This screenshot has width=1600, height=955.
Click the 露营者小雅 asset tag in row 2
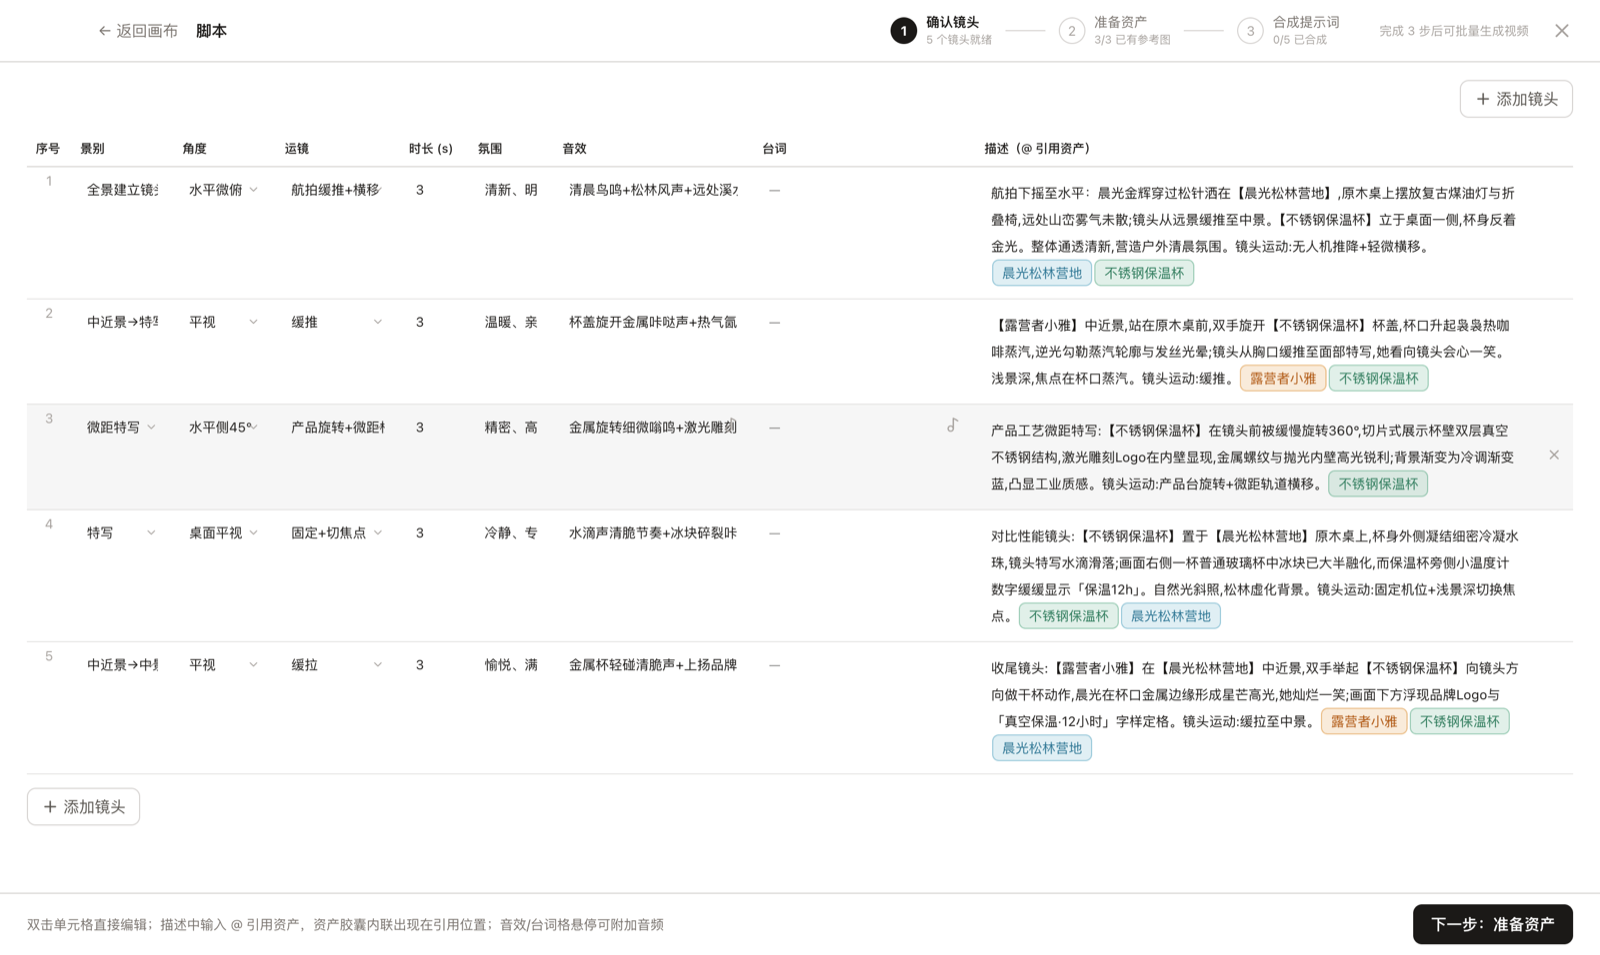(1283, 378)
